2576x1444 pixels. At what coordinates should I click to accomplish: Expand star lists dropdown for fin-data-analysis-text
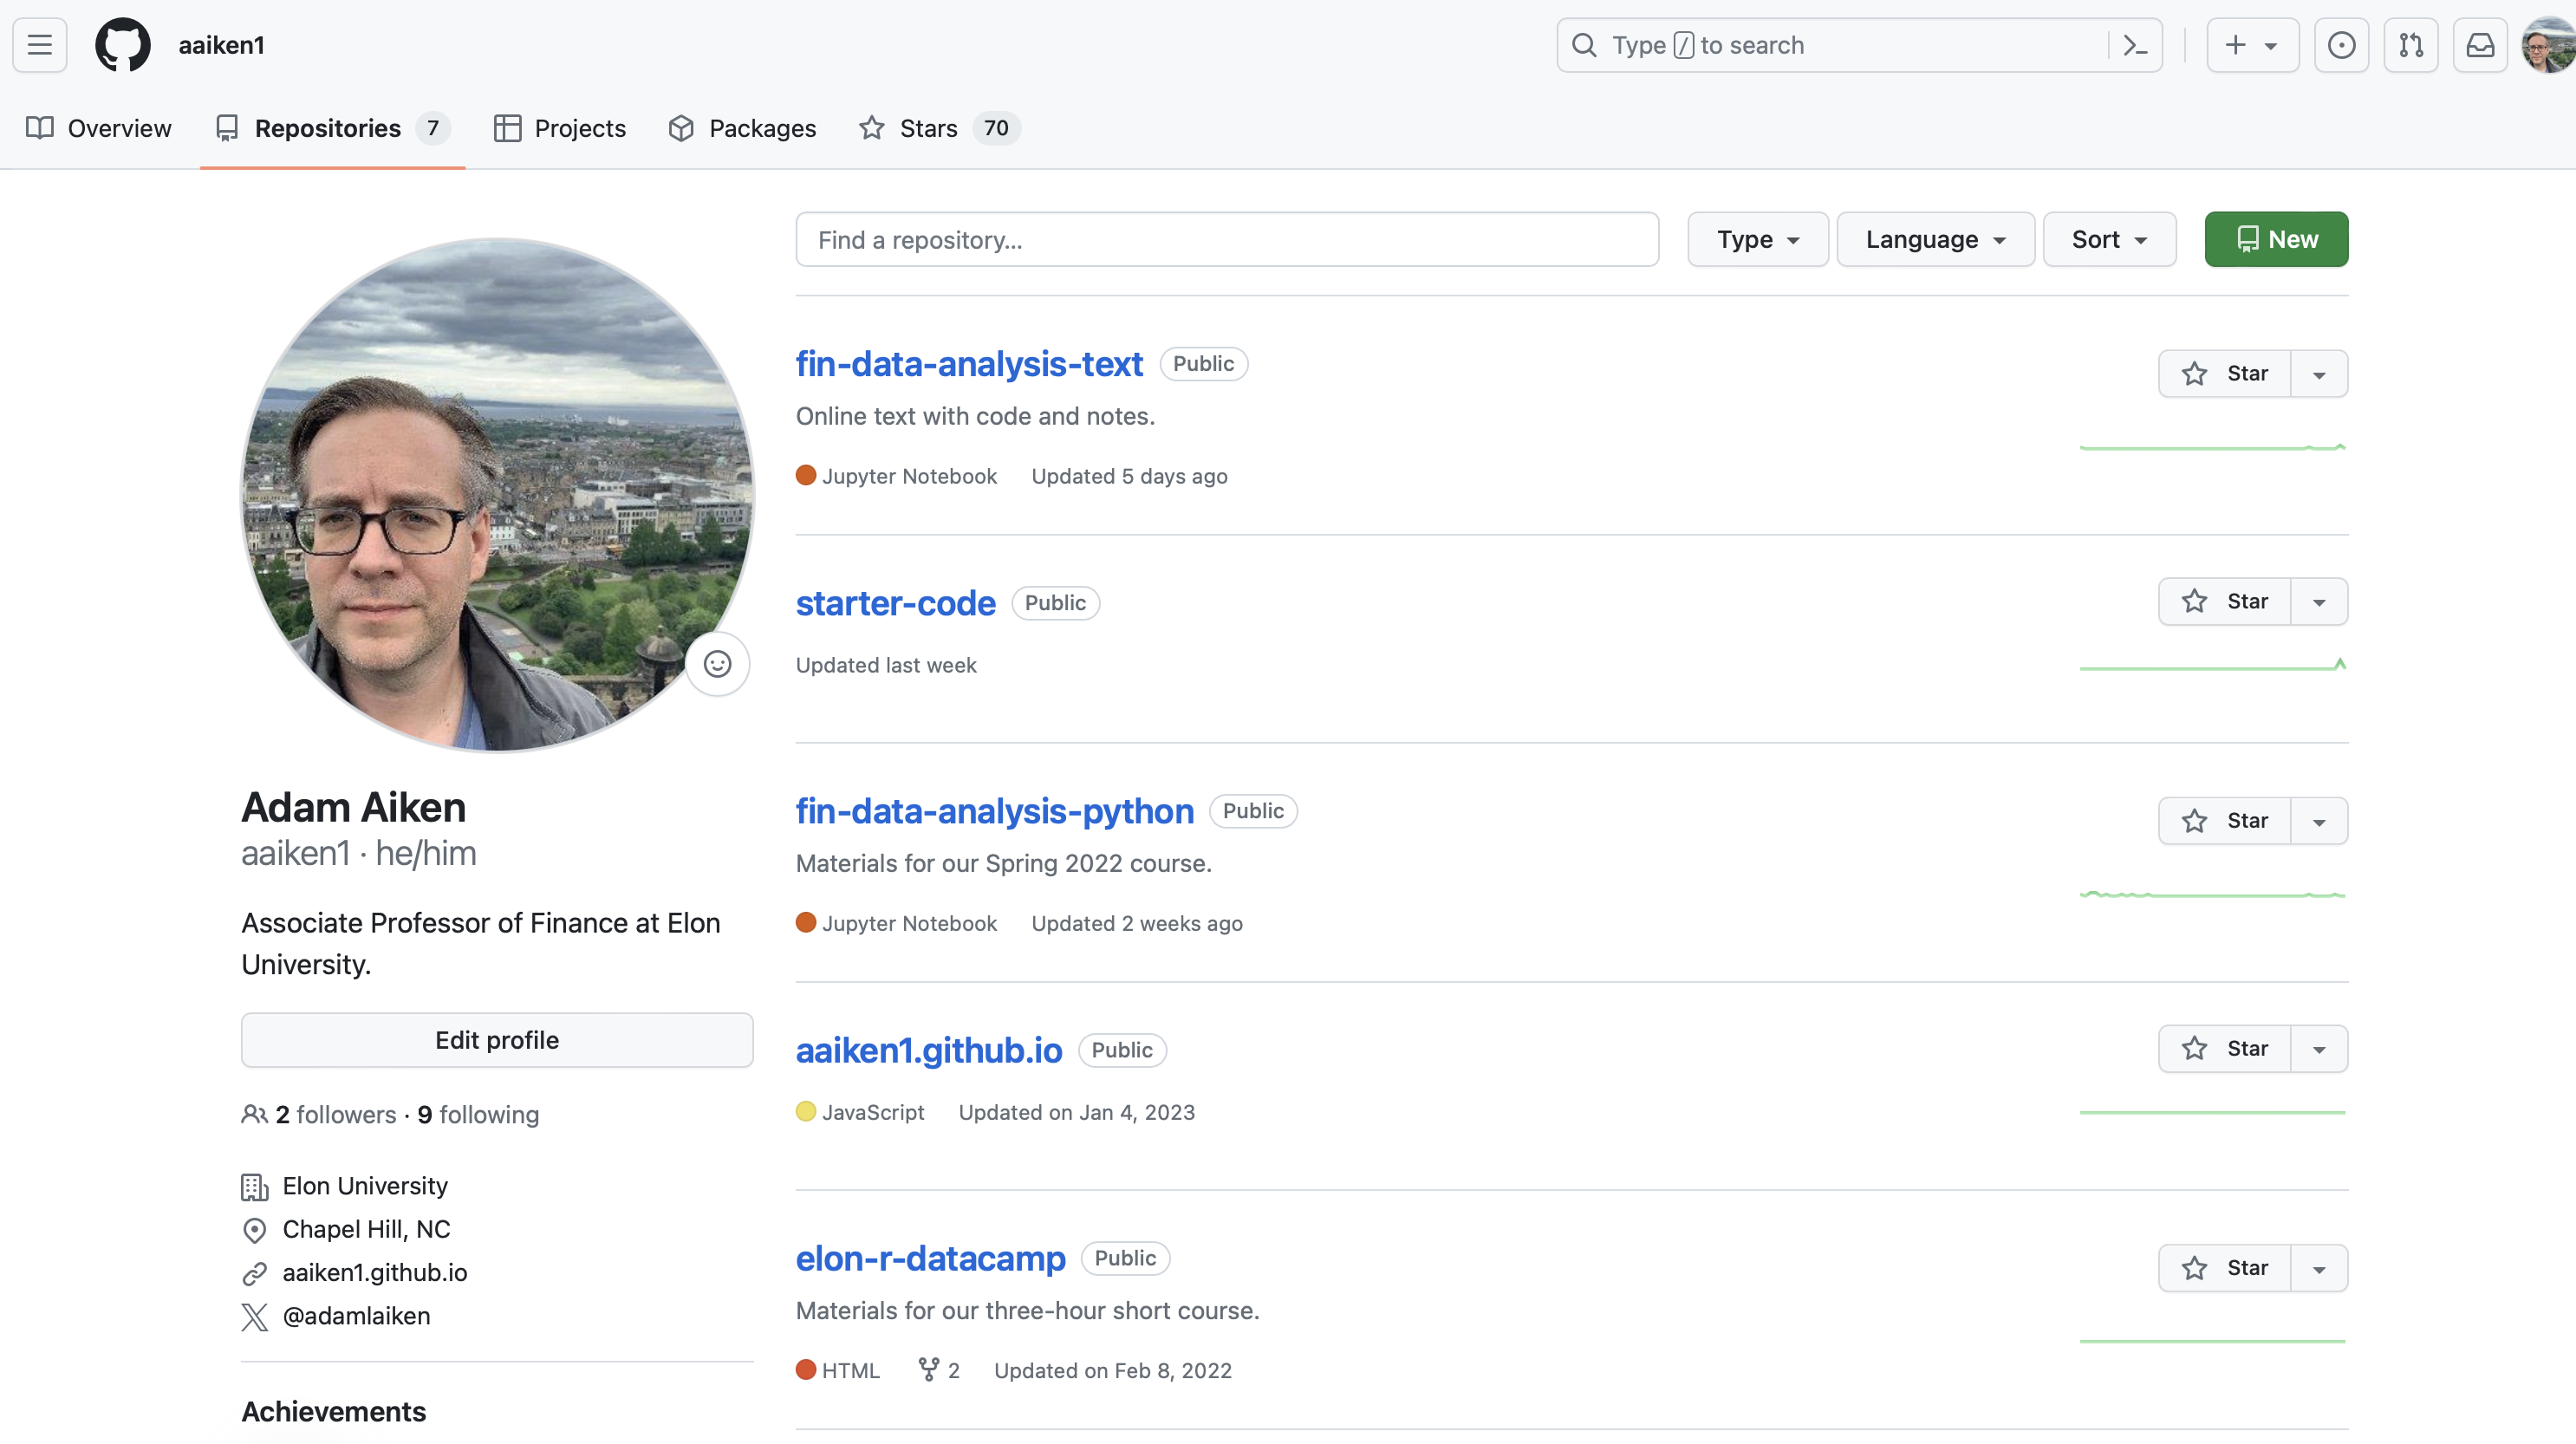point(2319,373)
